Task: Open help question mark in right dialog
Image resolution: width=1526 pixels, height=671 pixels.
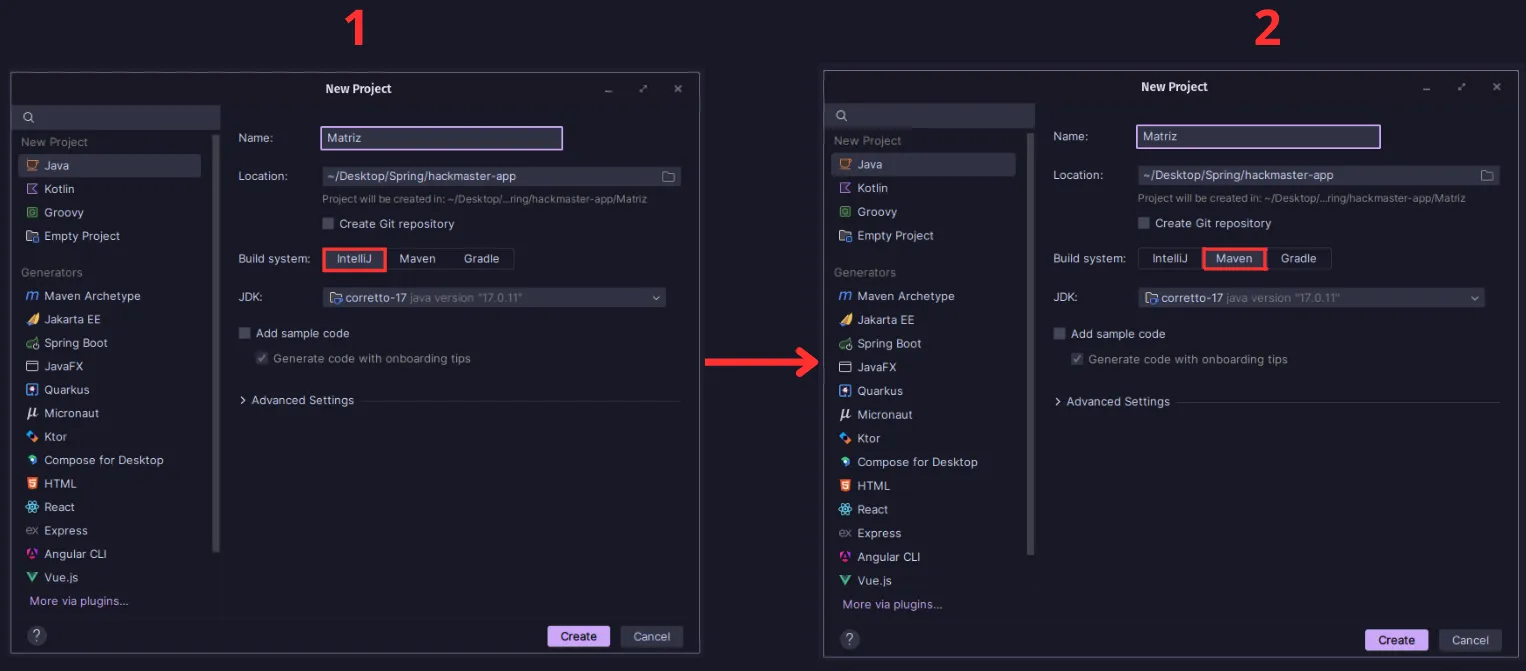Action: point(849,640)
